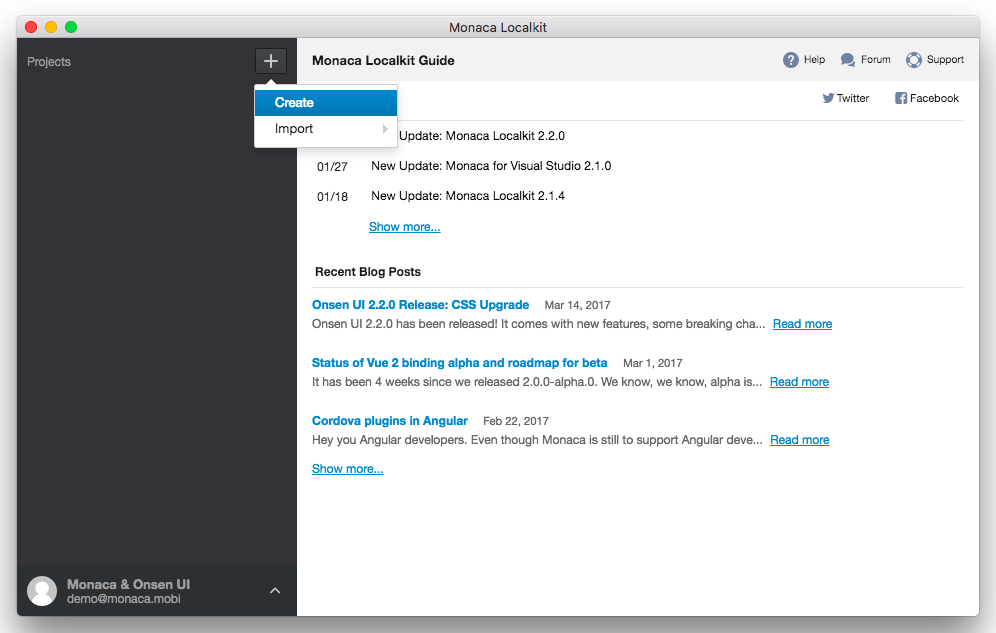
Task: Open Onsen UI 2.2.0 Release blog post
Action: [421, 305]
